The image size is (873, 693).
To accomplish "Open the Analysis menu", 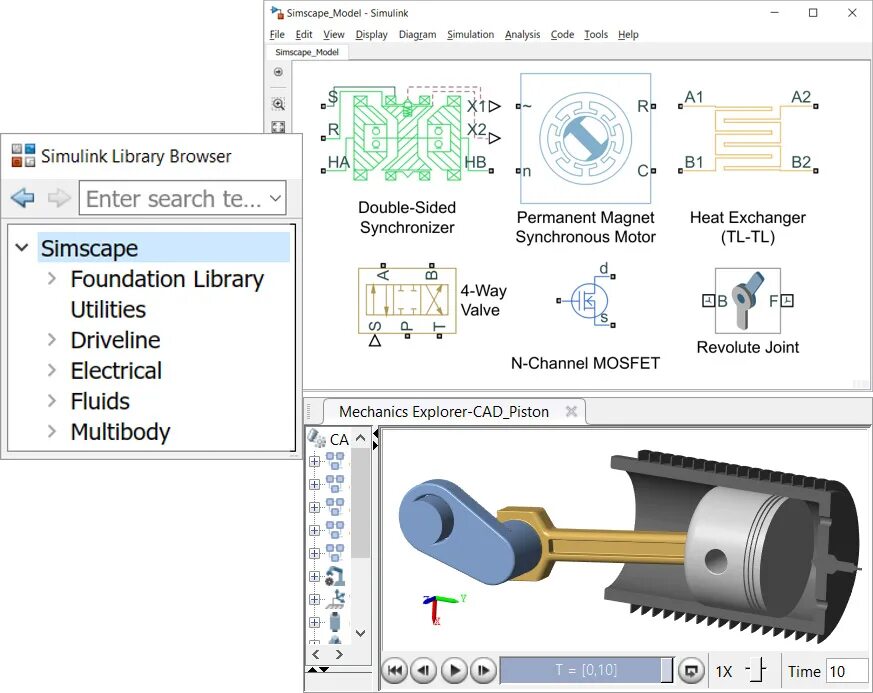I will 522,35.
